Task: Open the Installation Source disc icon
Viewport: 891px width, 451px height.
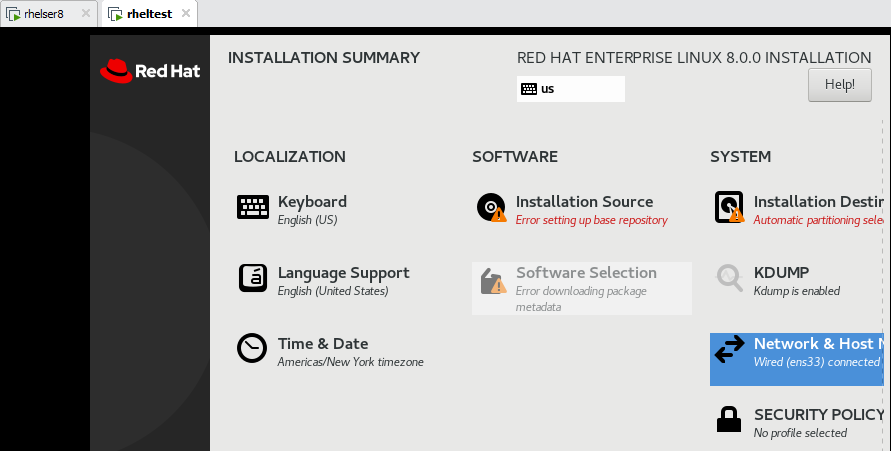Action: pos(492,207)
